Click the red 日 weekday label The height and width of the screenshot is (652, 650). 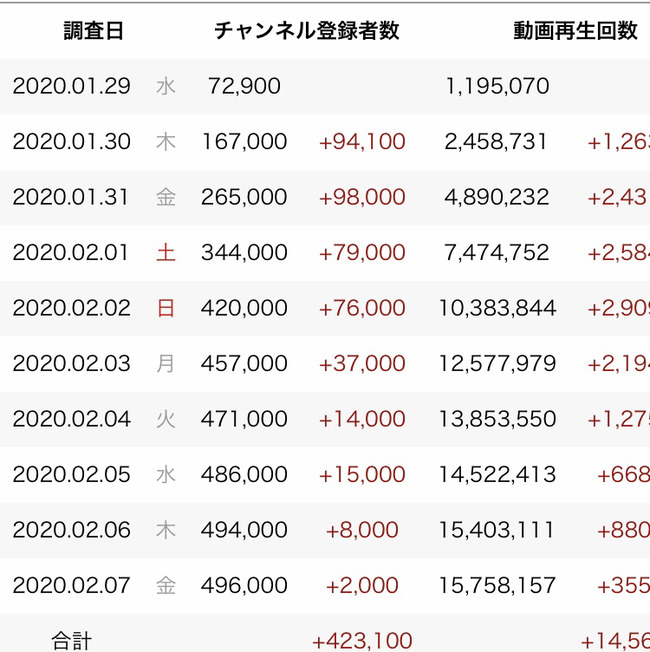(166, 308)
